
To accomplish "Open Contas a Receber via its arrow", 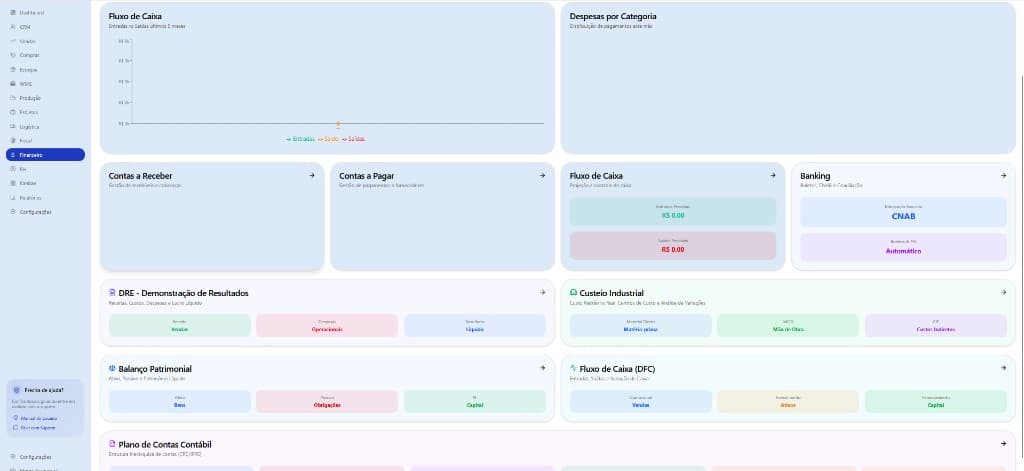I will tap(312, 175).
